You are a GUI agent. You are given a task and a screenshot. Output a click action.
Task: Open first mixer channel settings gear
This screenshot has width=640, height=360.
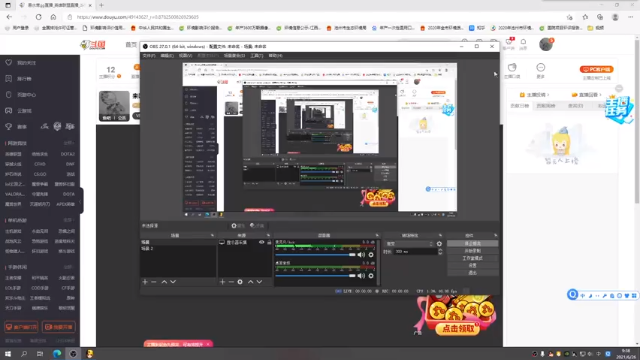pyautogui.click(x=371, y=255)
